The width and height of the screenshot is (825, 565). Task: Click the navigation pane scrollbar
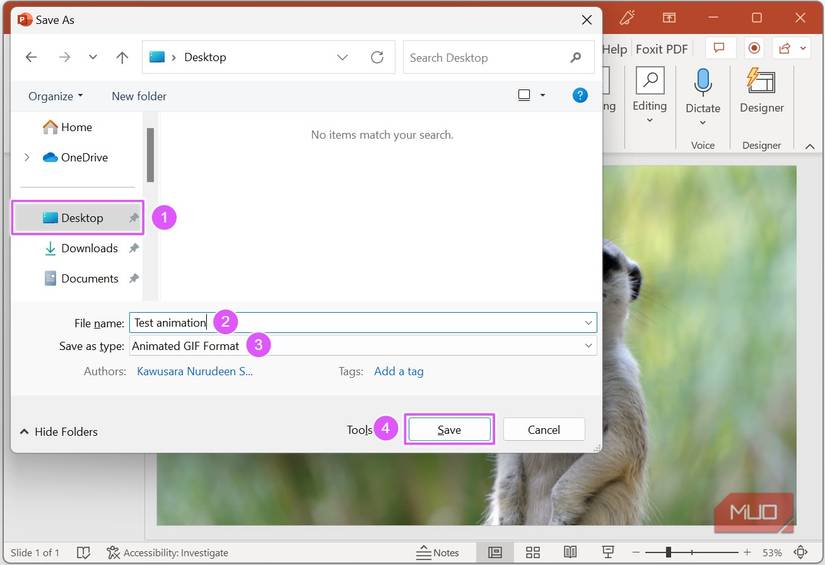point(150,155)
